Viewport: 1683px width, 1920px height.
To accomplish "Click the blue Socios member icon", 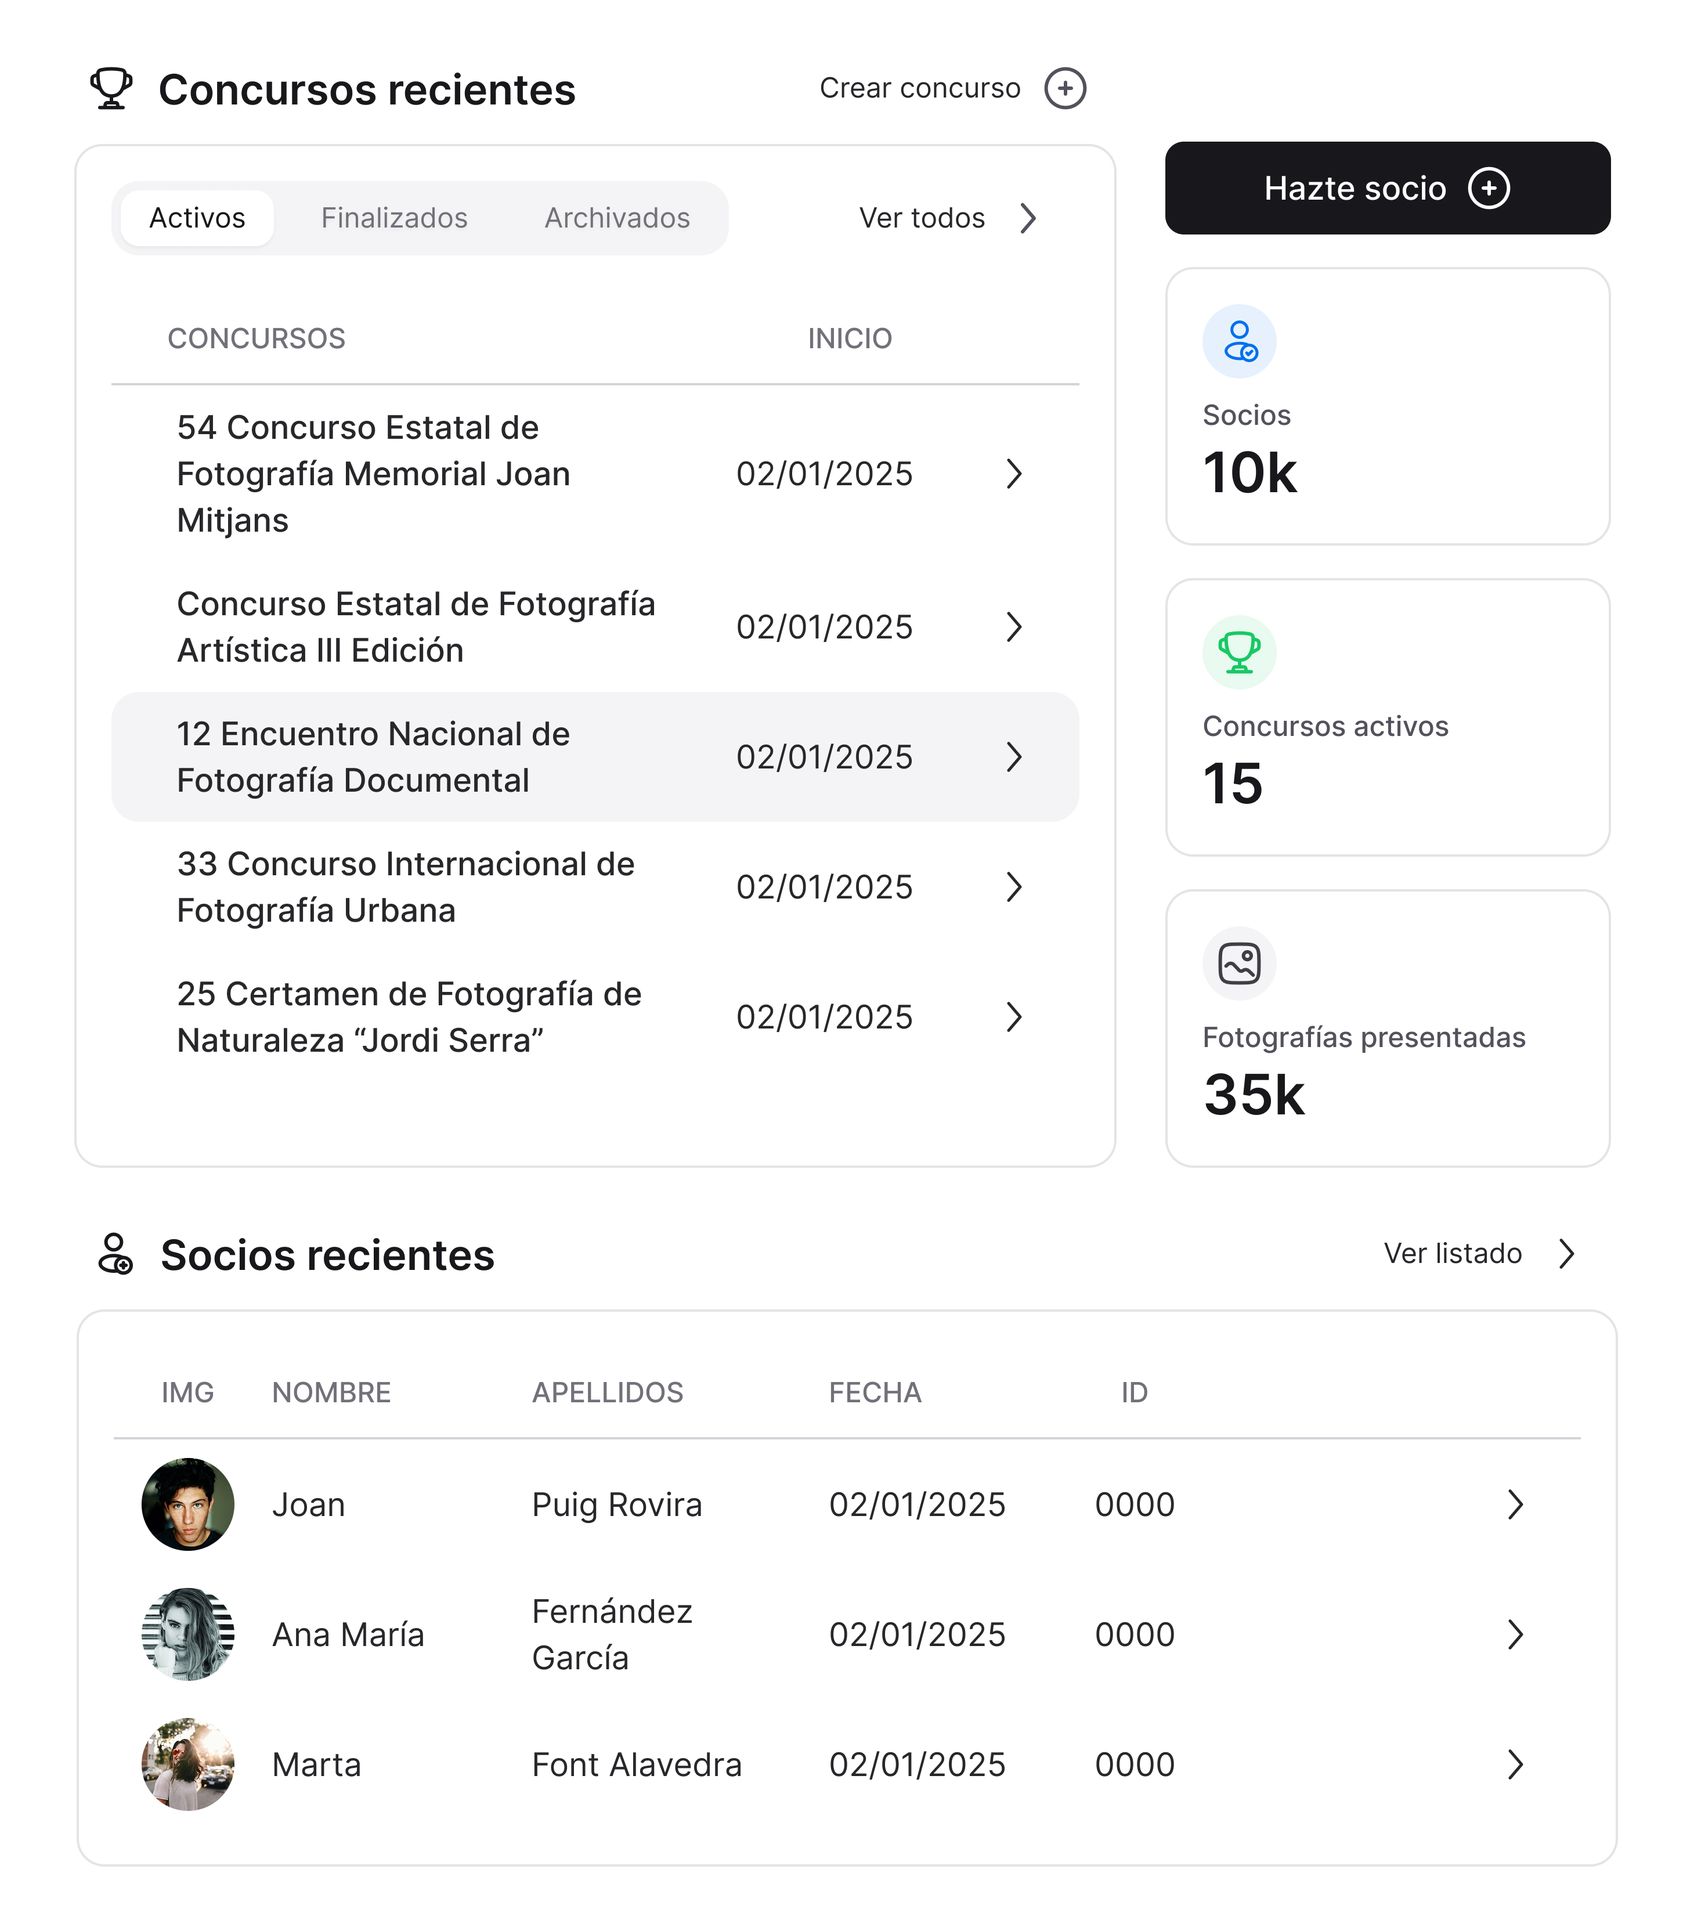I will [1239, 341].
